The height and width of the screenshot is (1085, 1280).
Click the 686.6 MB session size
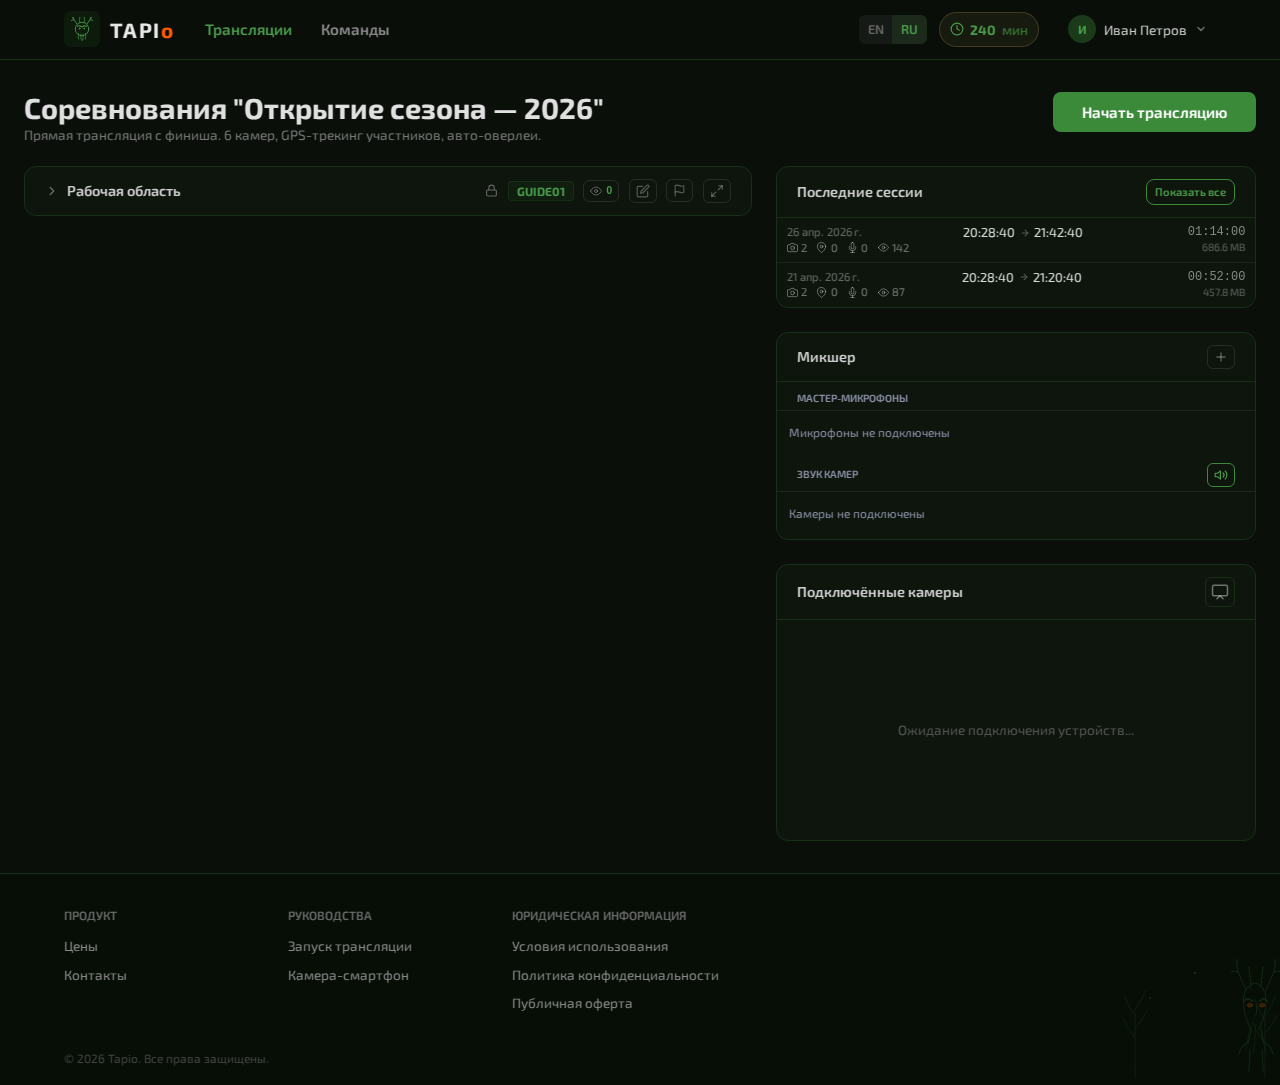coord(1223,247)
